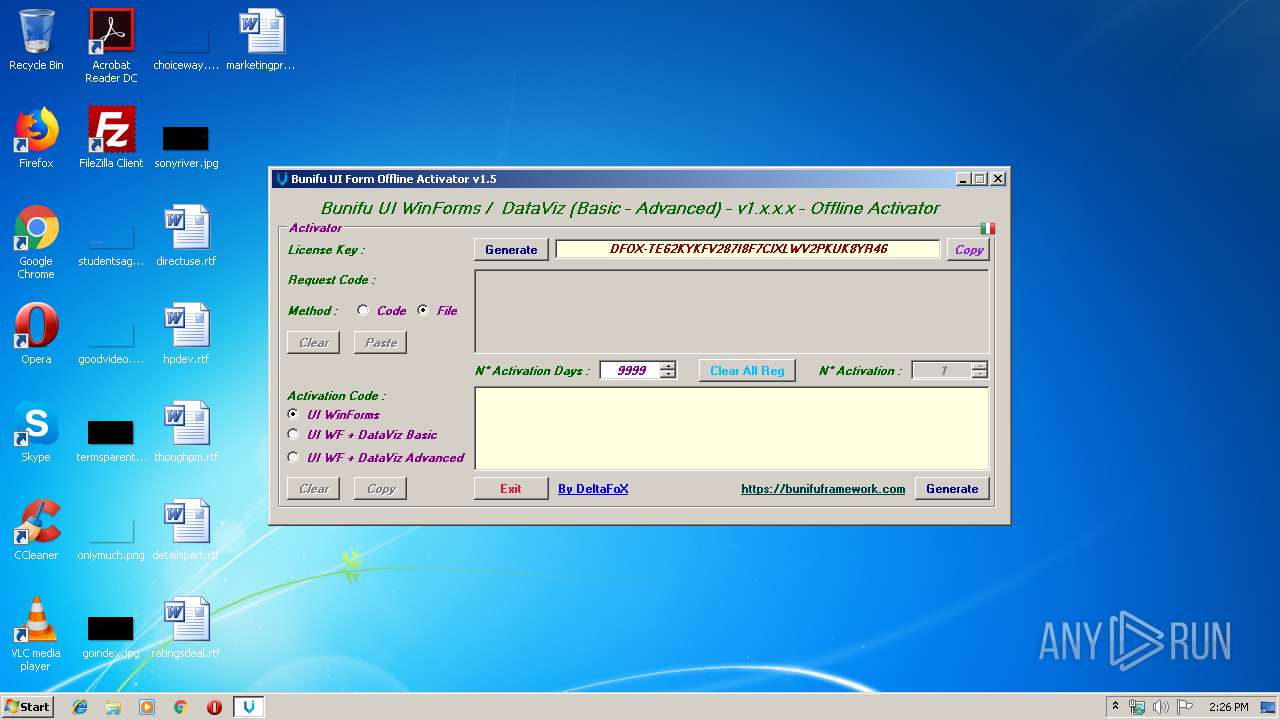Increase N° Activation Days value
The image size is (1280, 720).
(668, 366)
